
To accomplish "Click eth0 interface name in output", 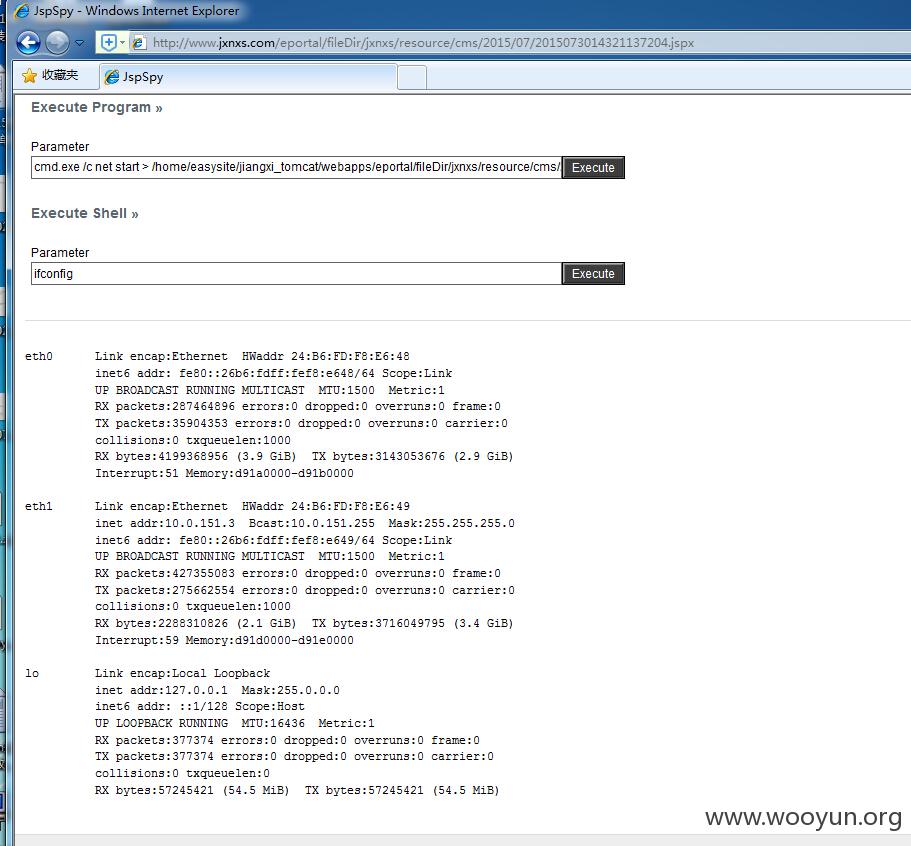I will tap(38, 356).
